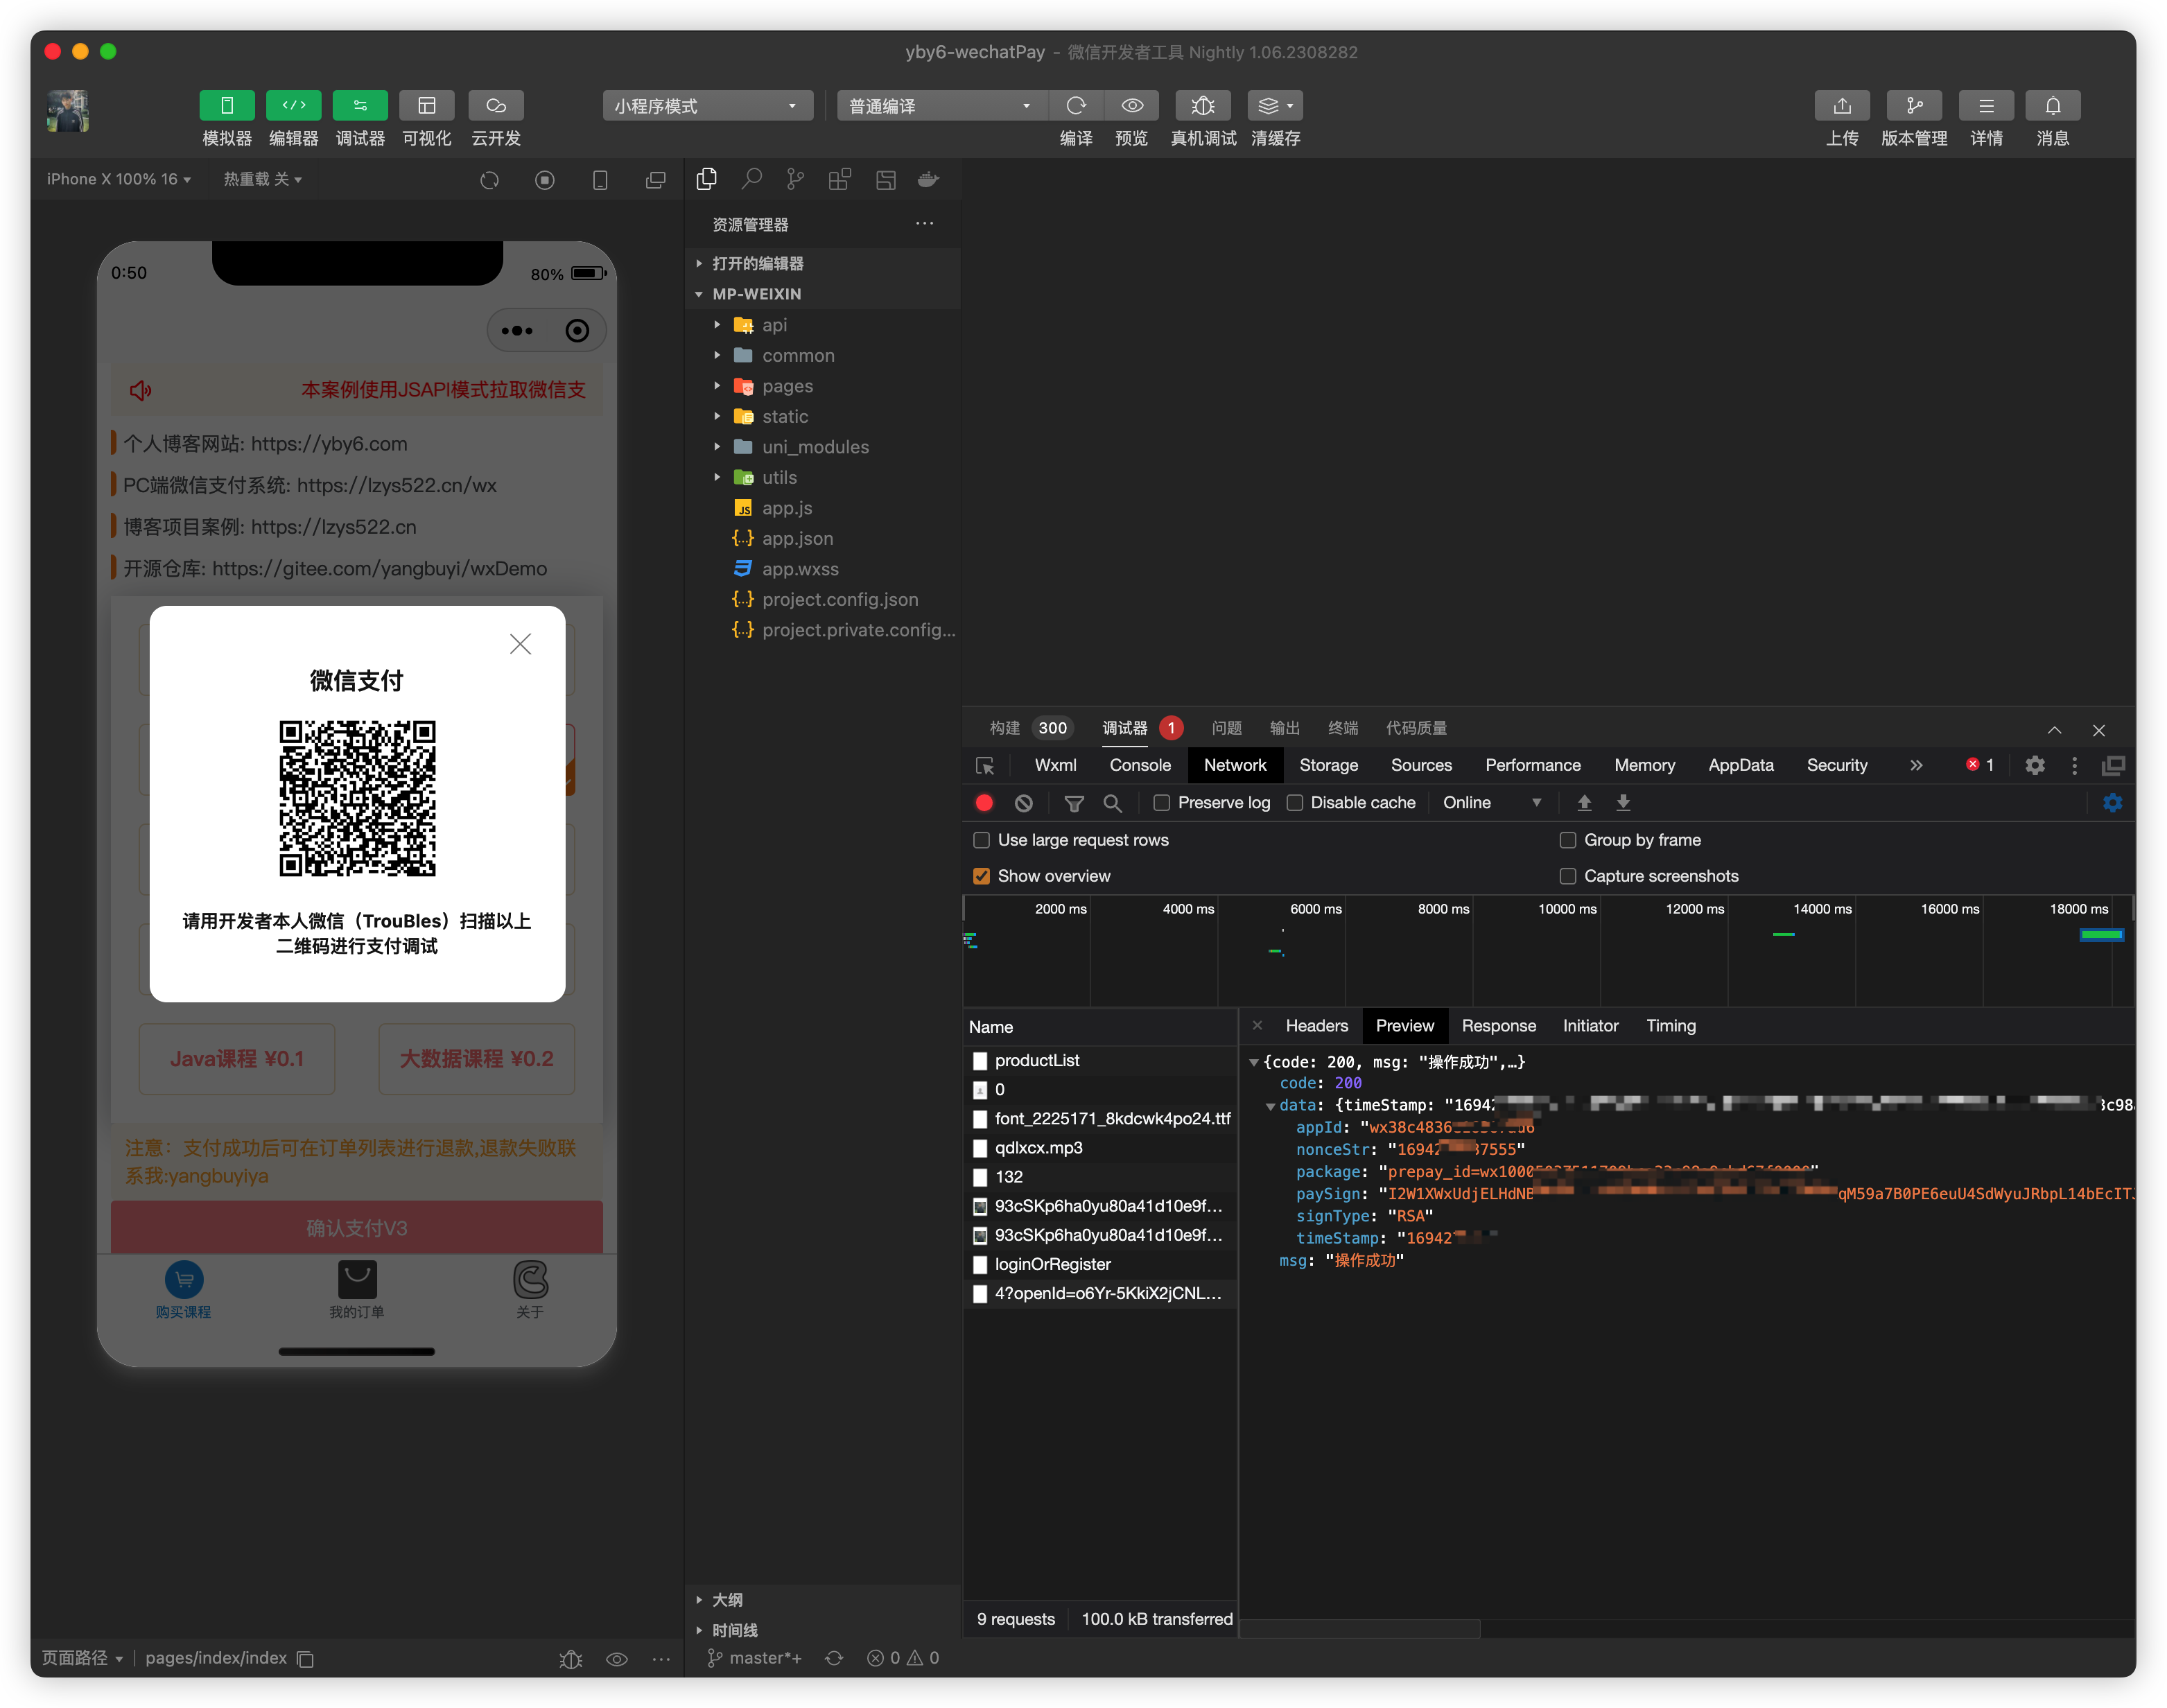Clear network log with the block icon

(1023, 803)
